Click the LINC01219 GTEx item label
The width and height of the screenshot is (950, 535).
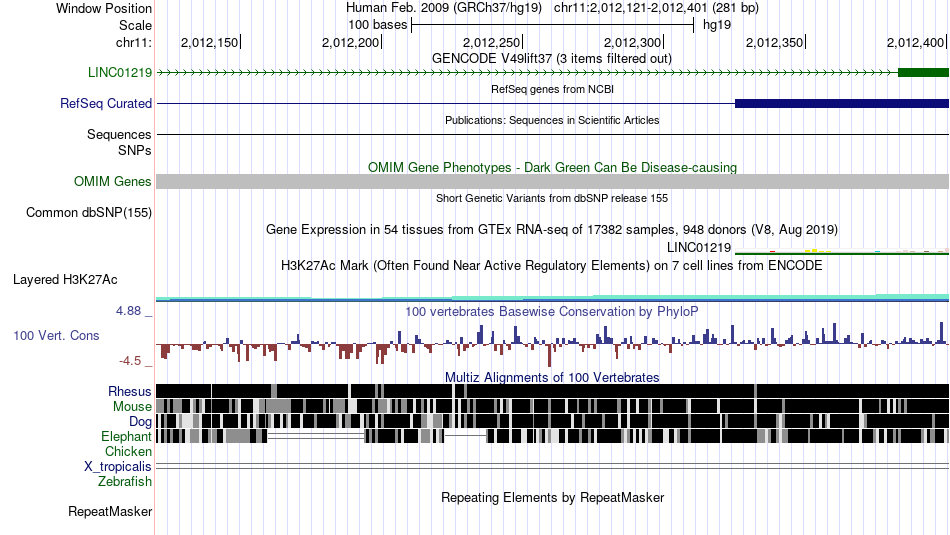(x=699, y=247)
